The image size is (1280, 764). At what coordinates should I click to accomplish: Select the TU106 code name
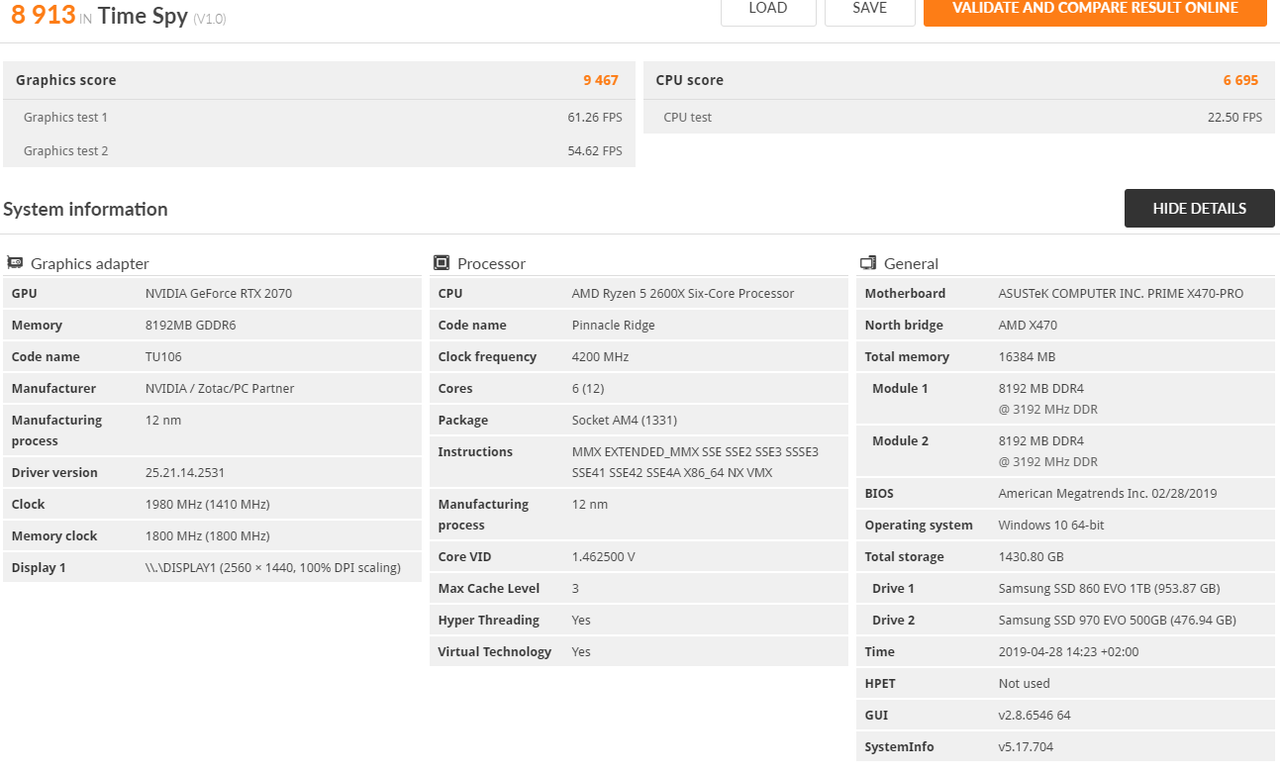[x=163, y=357]
